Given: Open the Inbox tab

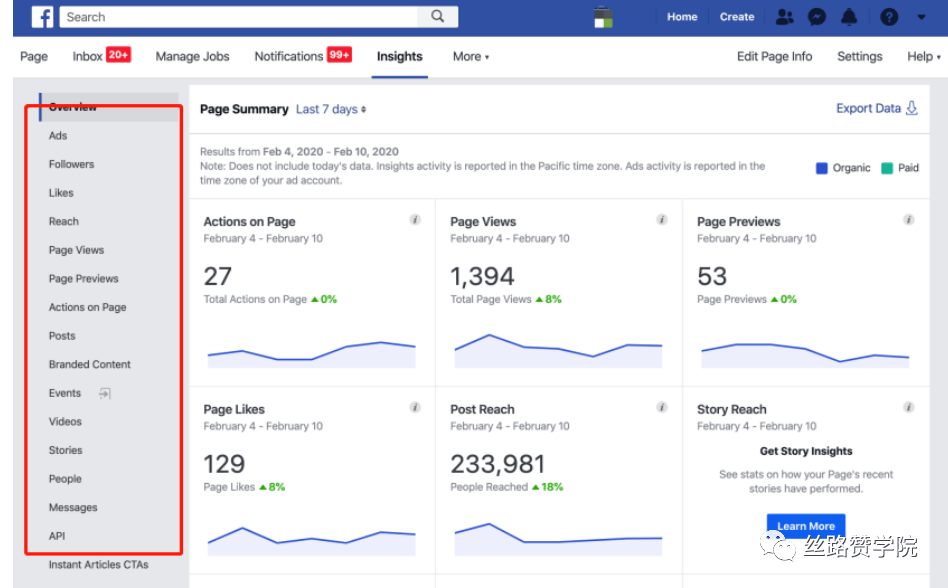Looking at the screenshot, I should (88, 56).
